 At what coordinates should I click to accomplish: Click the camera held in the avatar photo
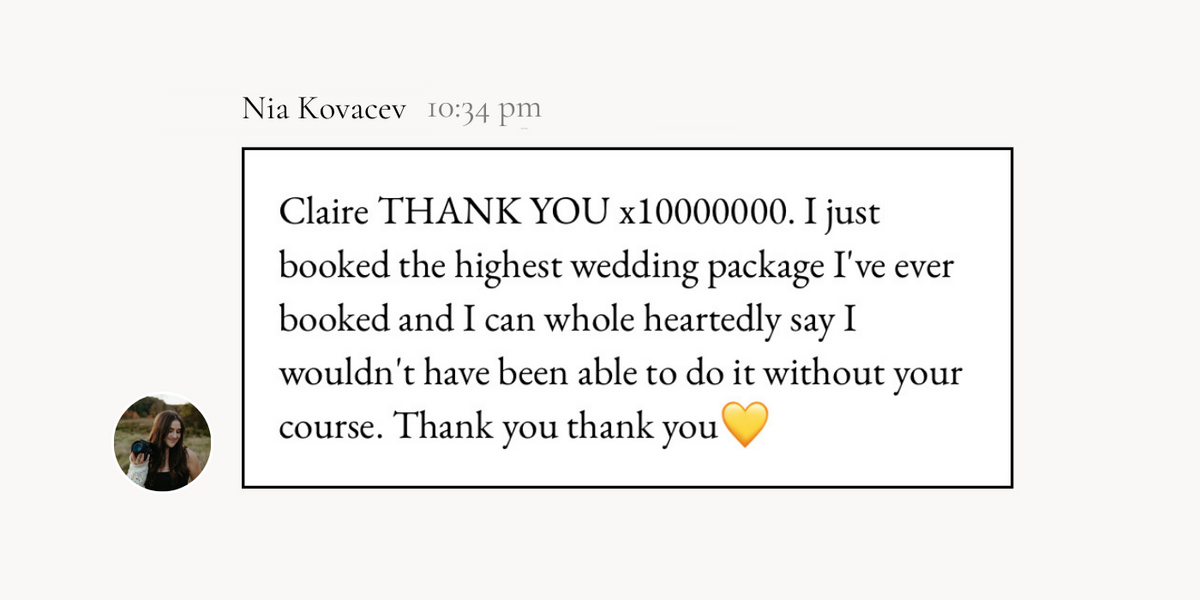142,449
